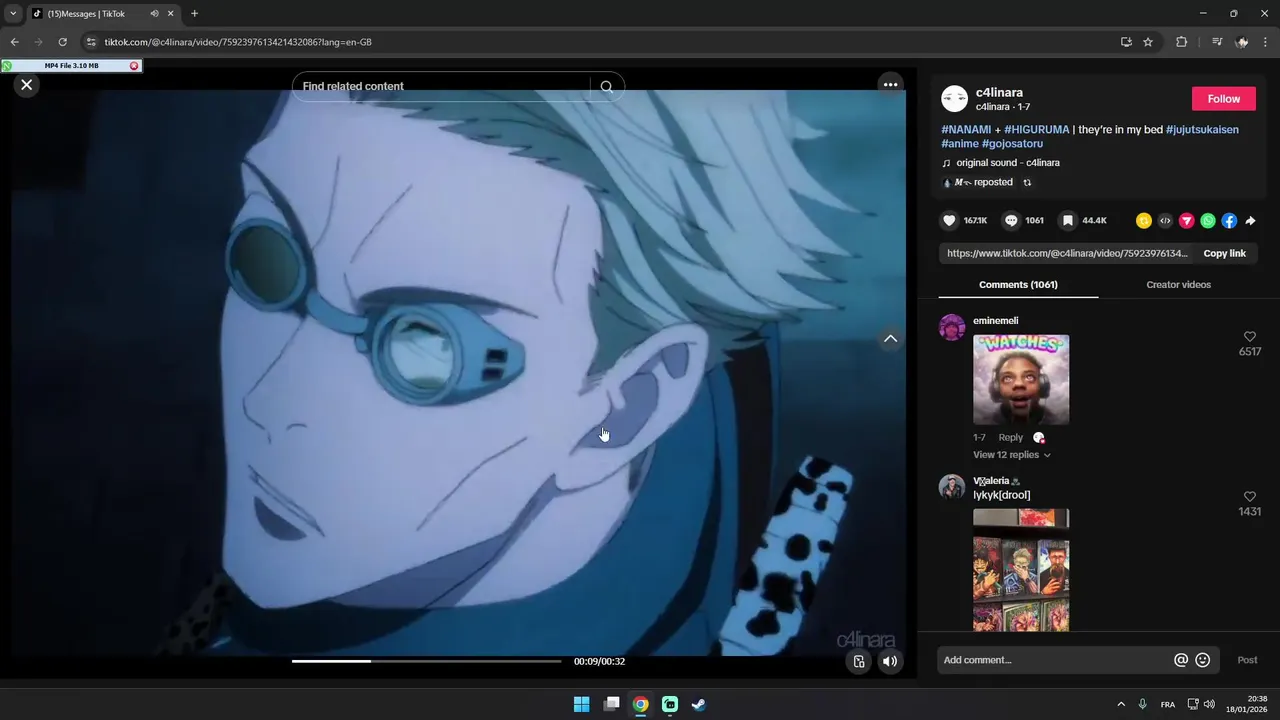Screen dimensions: 1280x720
Task: Open the #NANAMI hashtag
Action: tap(966, 130)
